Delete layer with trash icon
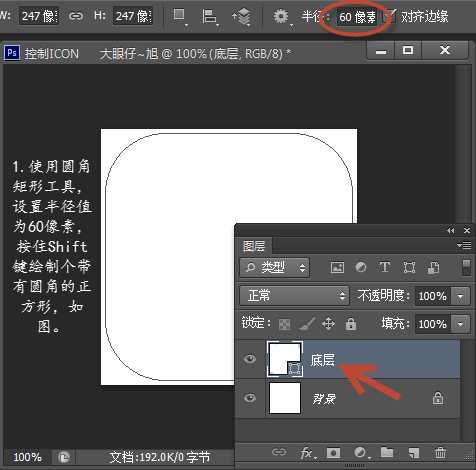Image resolution: width=476 pixels, height=470 pixels. coord(440,453)
